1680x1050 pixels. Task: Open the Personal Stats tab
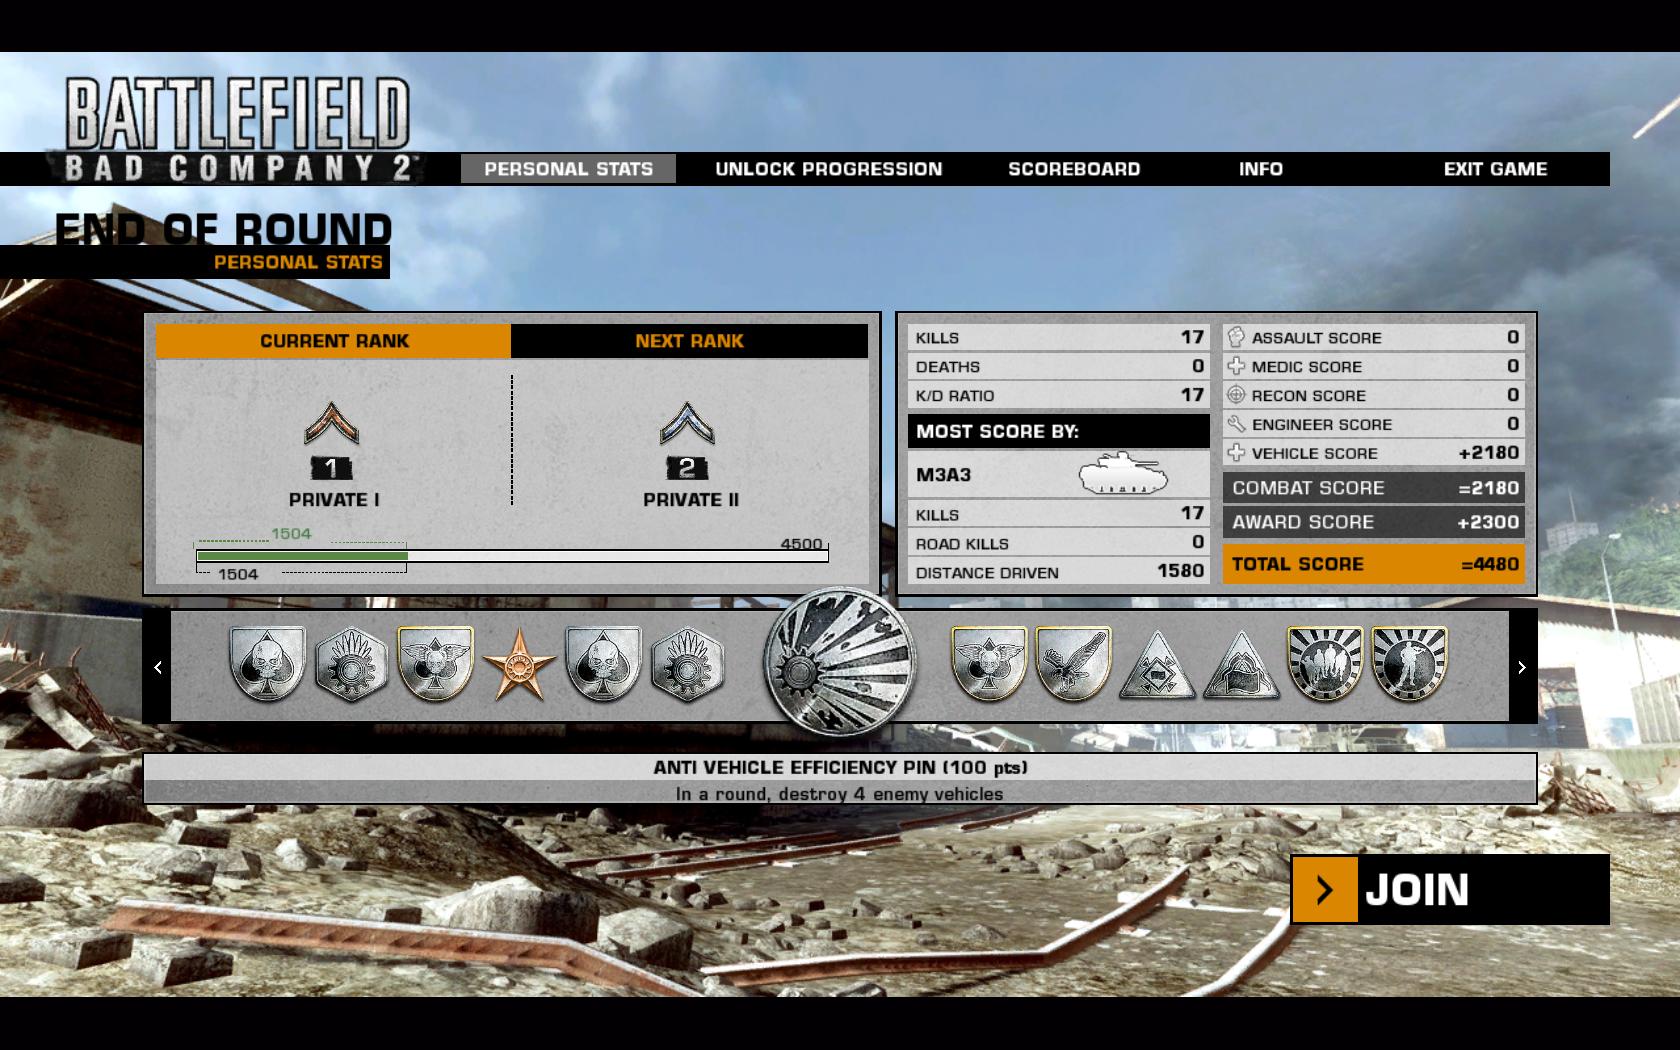[568, 169]
